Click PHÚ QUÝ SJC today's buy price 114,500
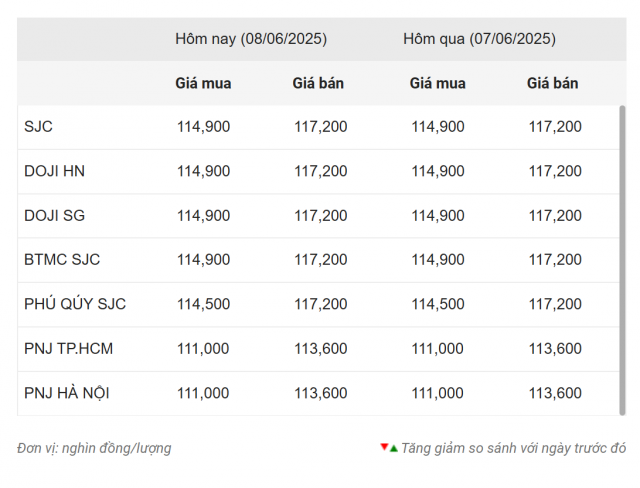Viewport: 640px width, 488px height. (x=203, y=304)
